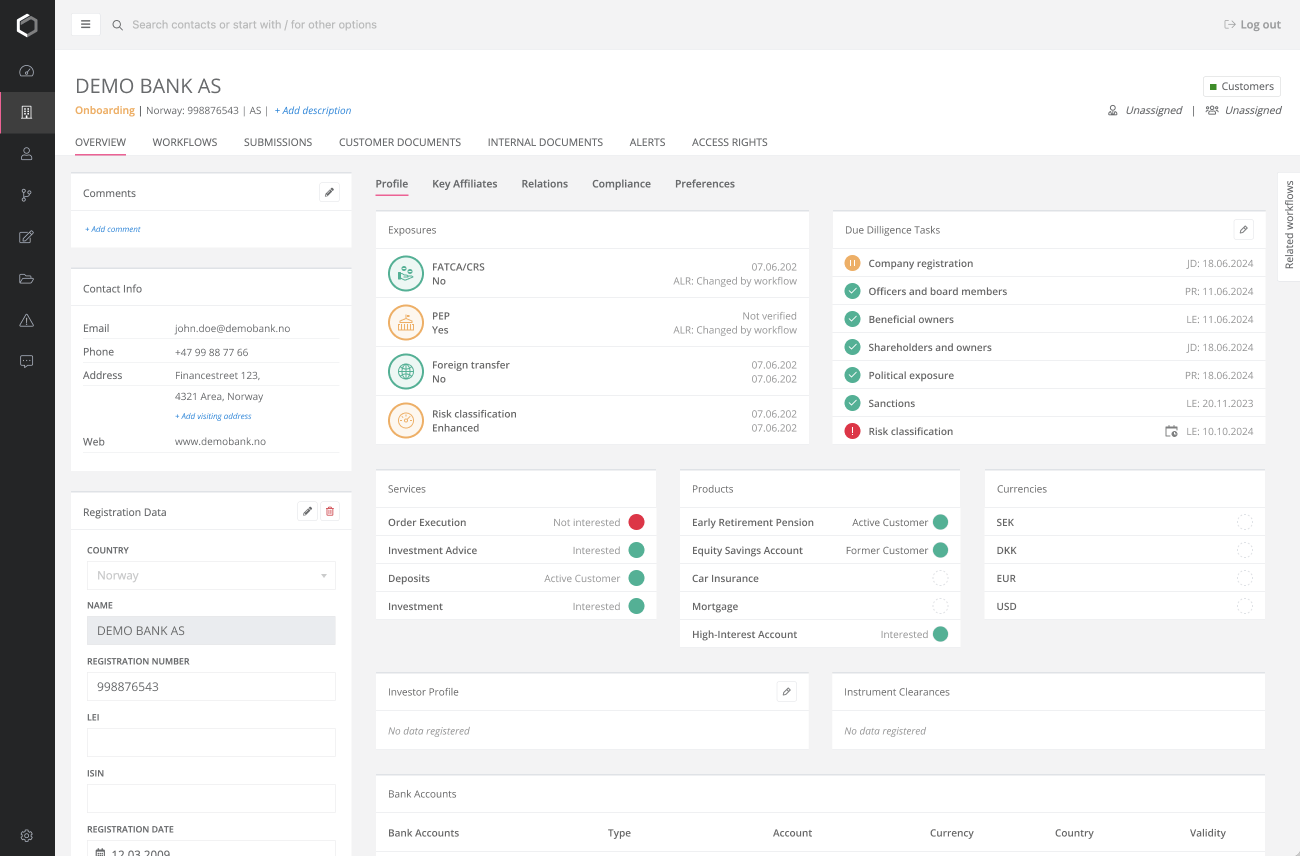Switch to the SUBMISSIONS tab
1300x856 pixels.
(x=278, y=142)
